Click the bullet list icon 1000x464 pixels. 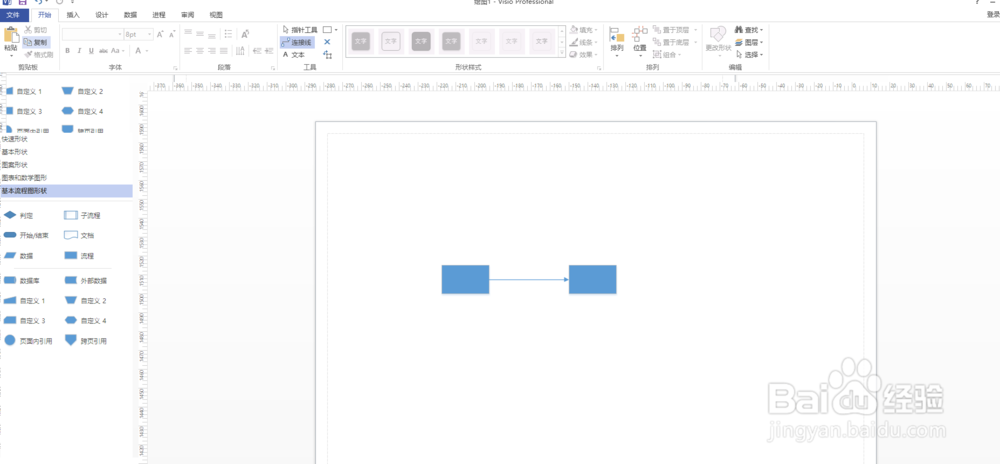pos(228,34)
